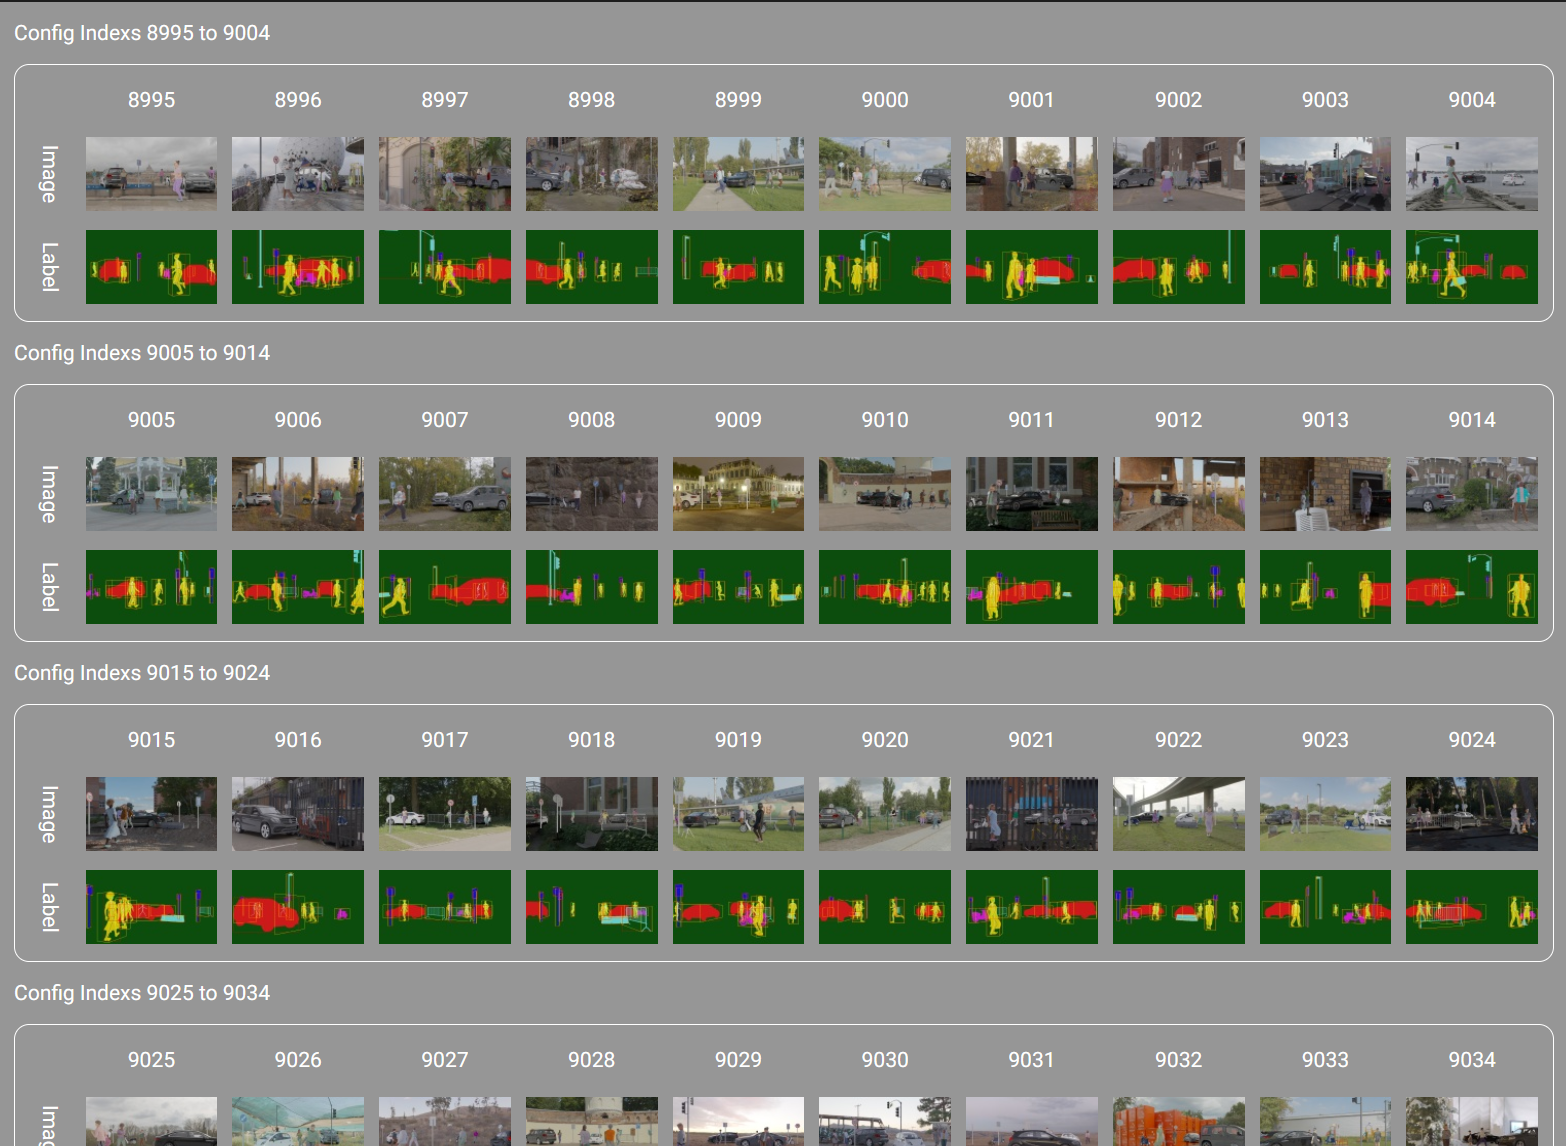Open night scene image for 9009
Image resolution: width=1566 pixels, height=1146 pixels.
[738, 494]
